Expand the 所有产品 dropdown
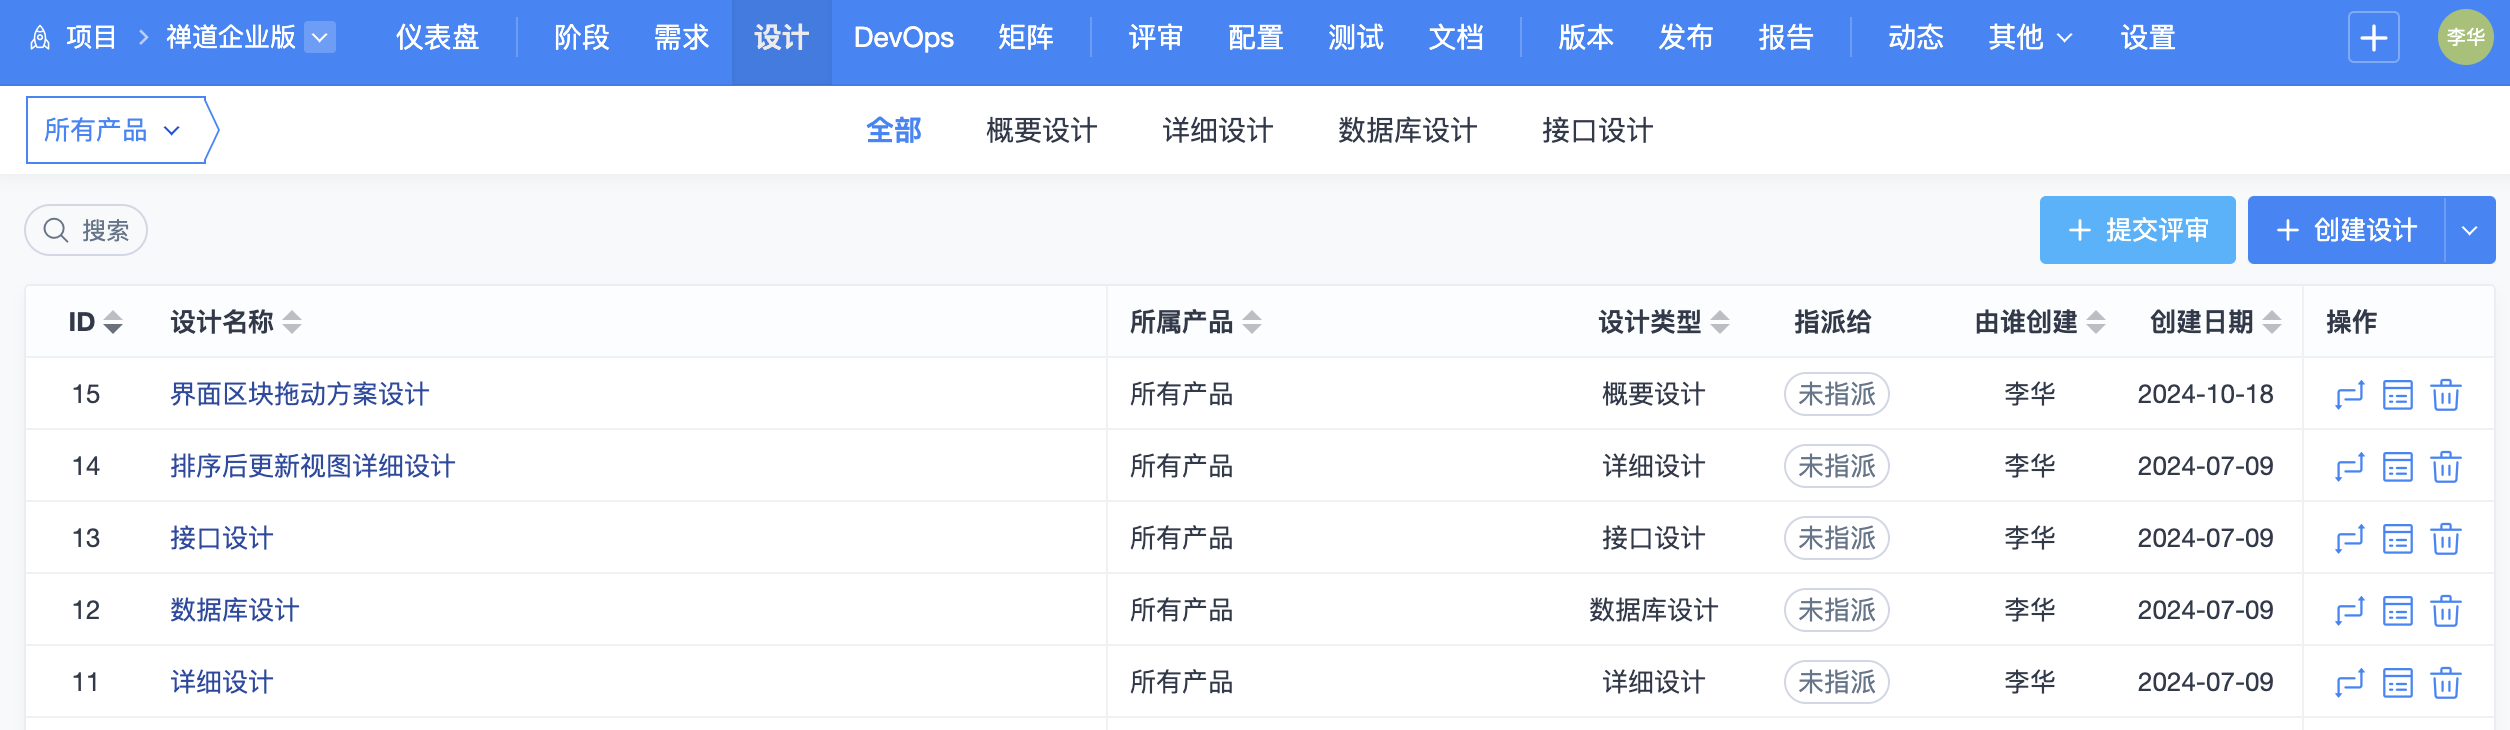 click(x=113, y=130)
